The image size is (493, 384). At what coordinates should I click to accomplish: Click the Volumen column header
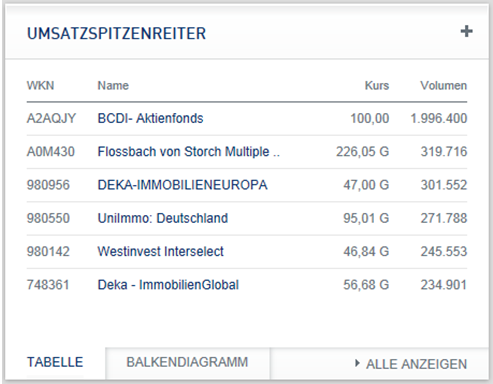click(443, 86)
